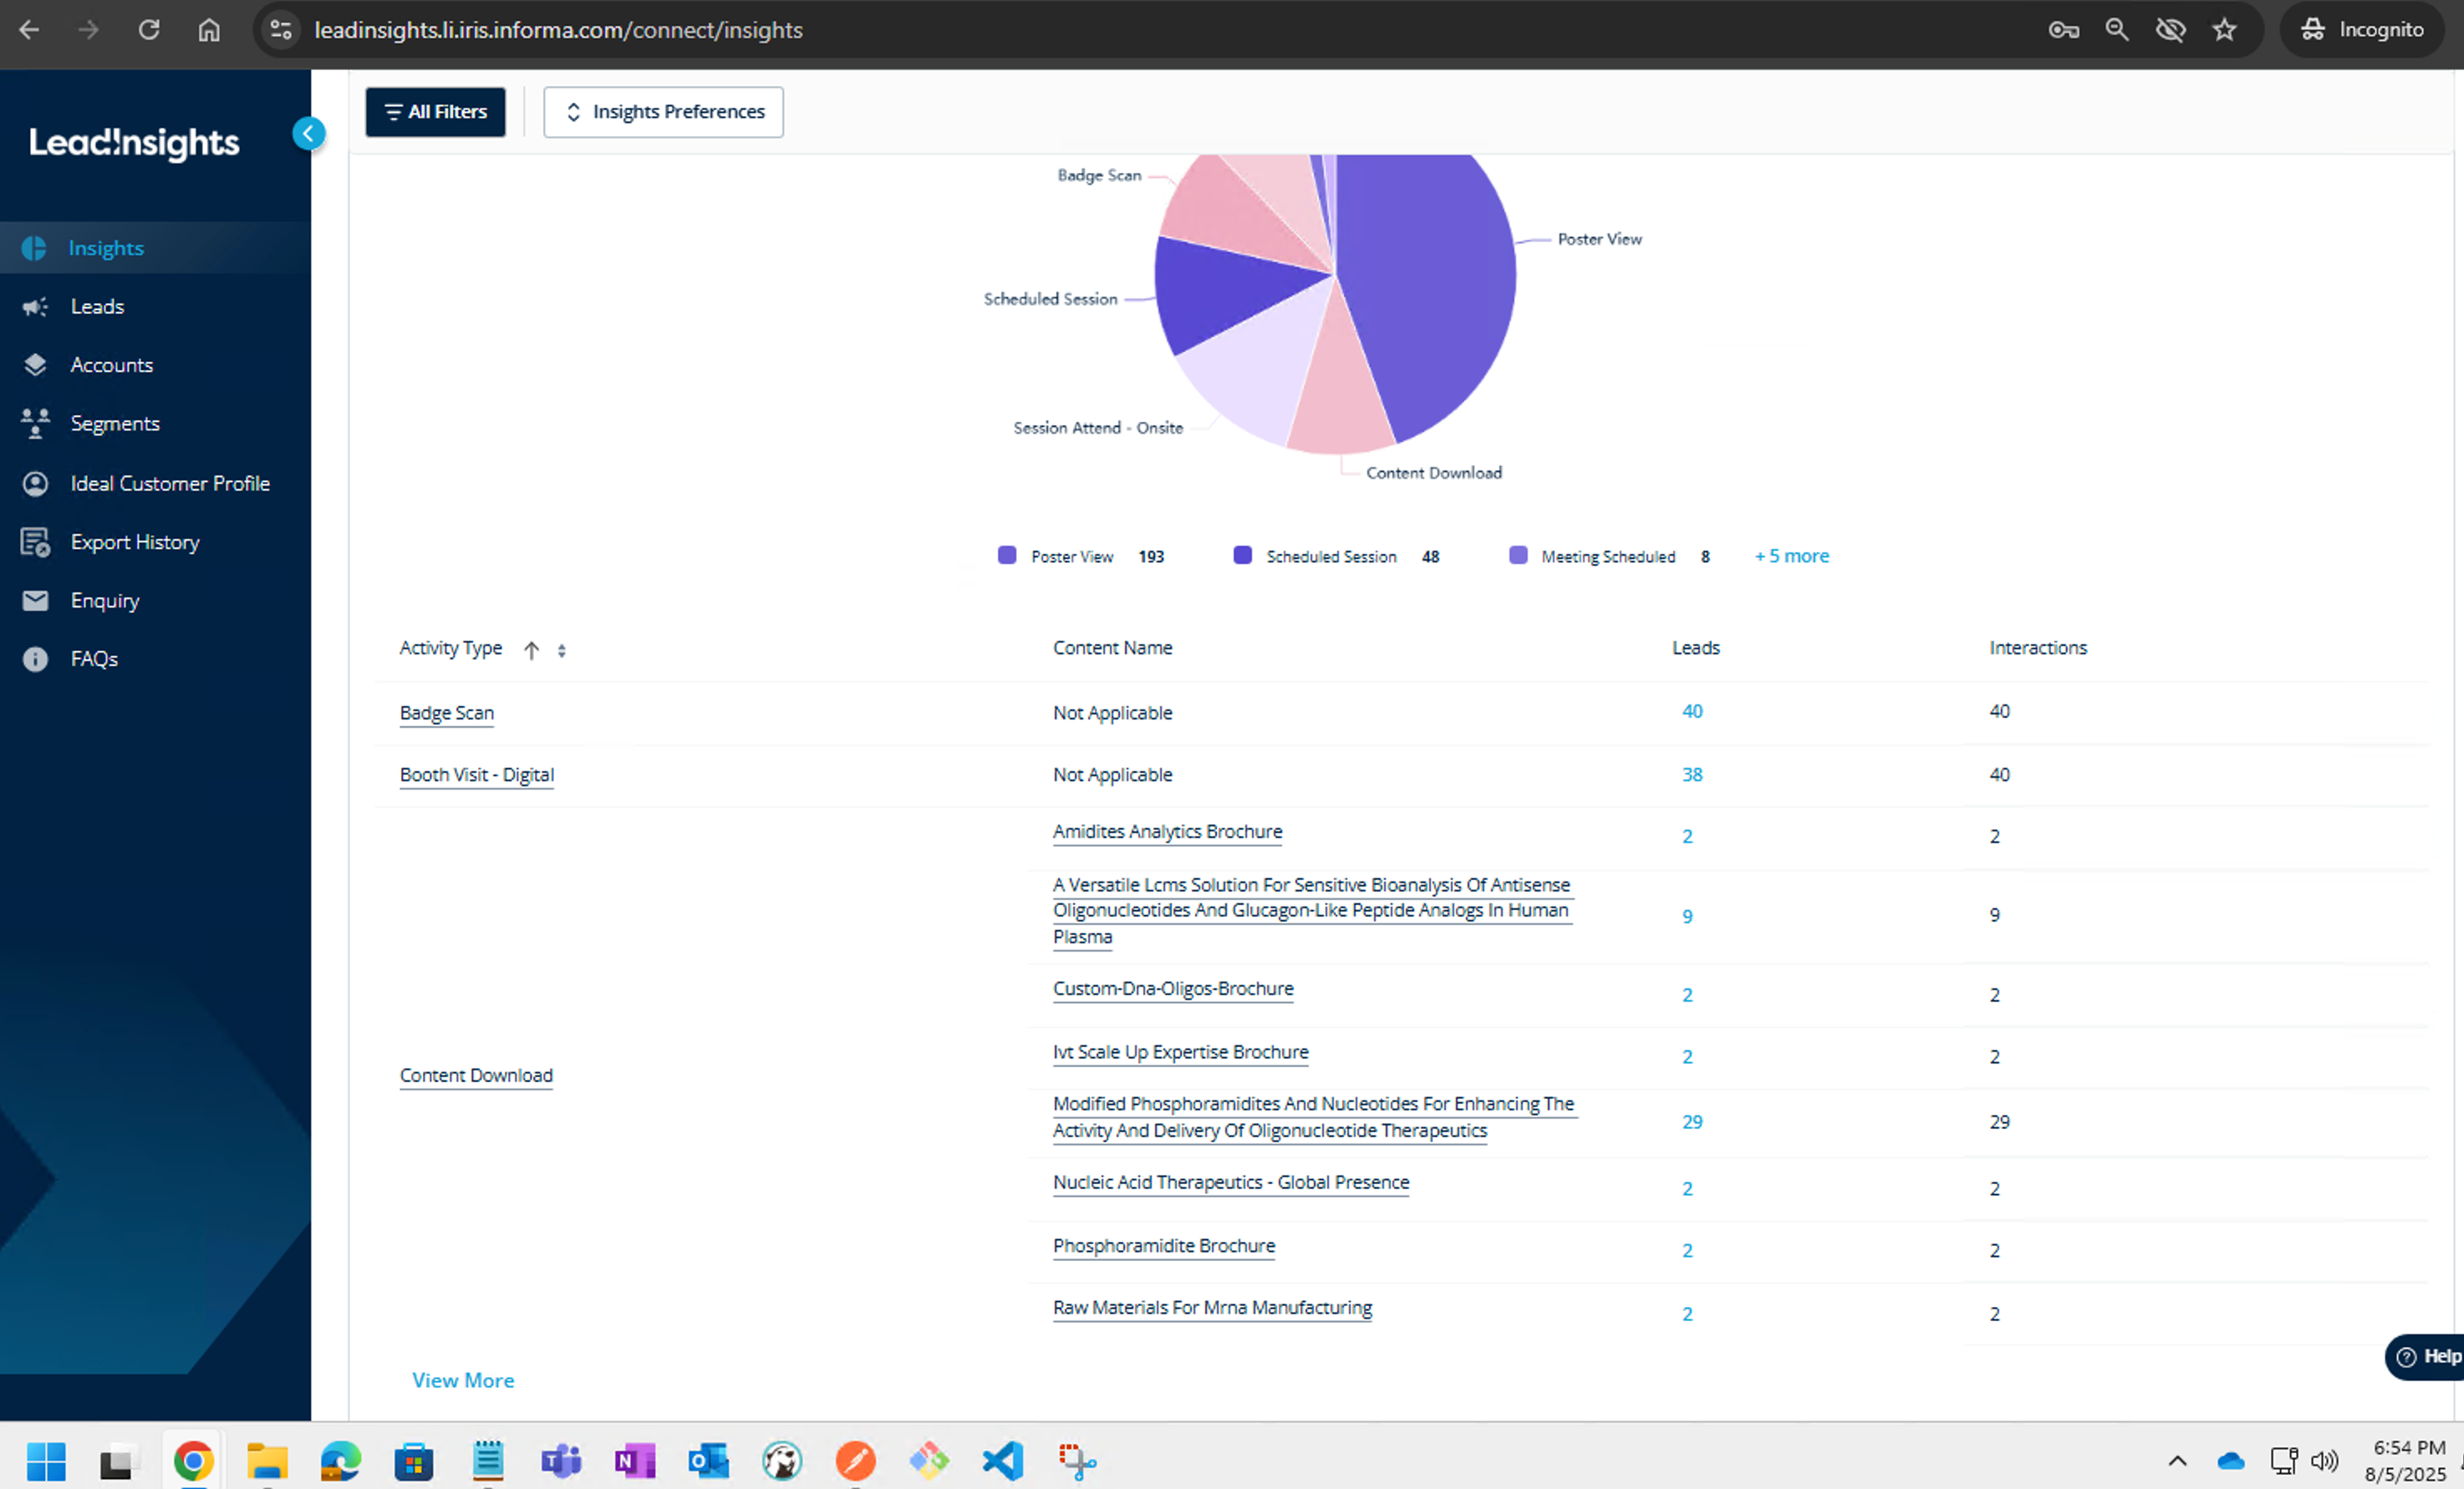Open Google Chrome from the taskbar
The height and width of the screenshot is (1489, 2464).
click(x=194, y=1461)
